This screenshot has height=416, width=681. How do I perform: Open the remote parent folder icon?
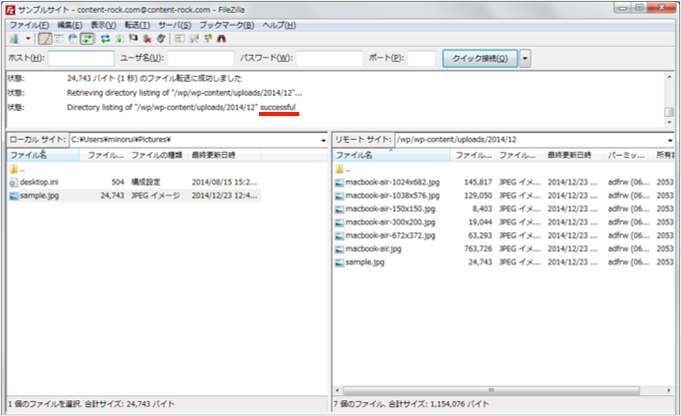click(340, 169)
